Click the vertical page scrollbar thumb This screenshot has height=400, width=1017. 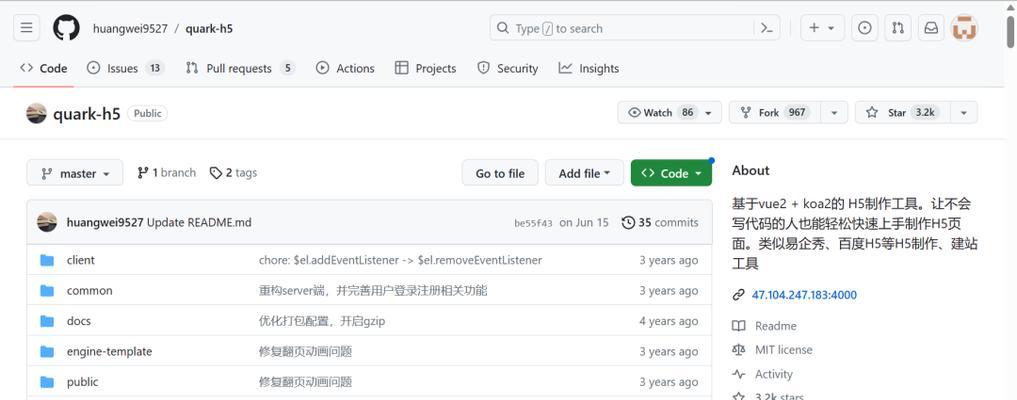click(x=1011, y=31)
